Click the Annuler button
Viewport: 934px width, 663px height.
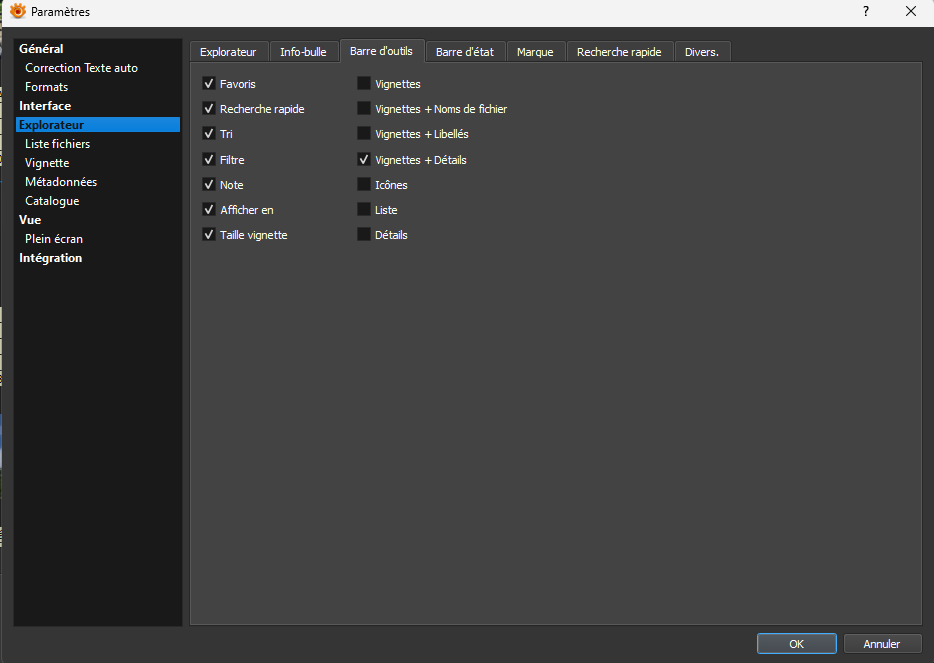(x=882, y=643)
